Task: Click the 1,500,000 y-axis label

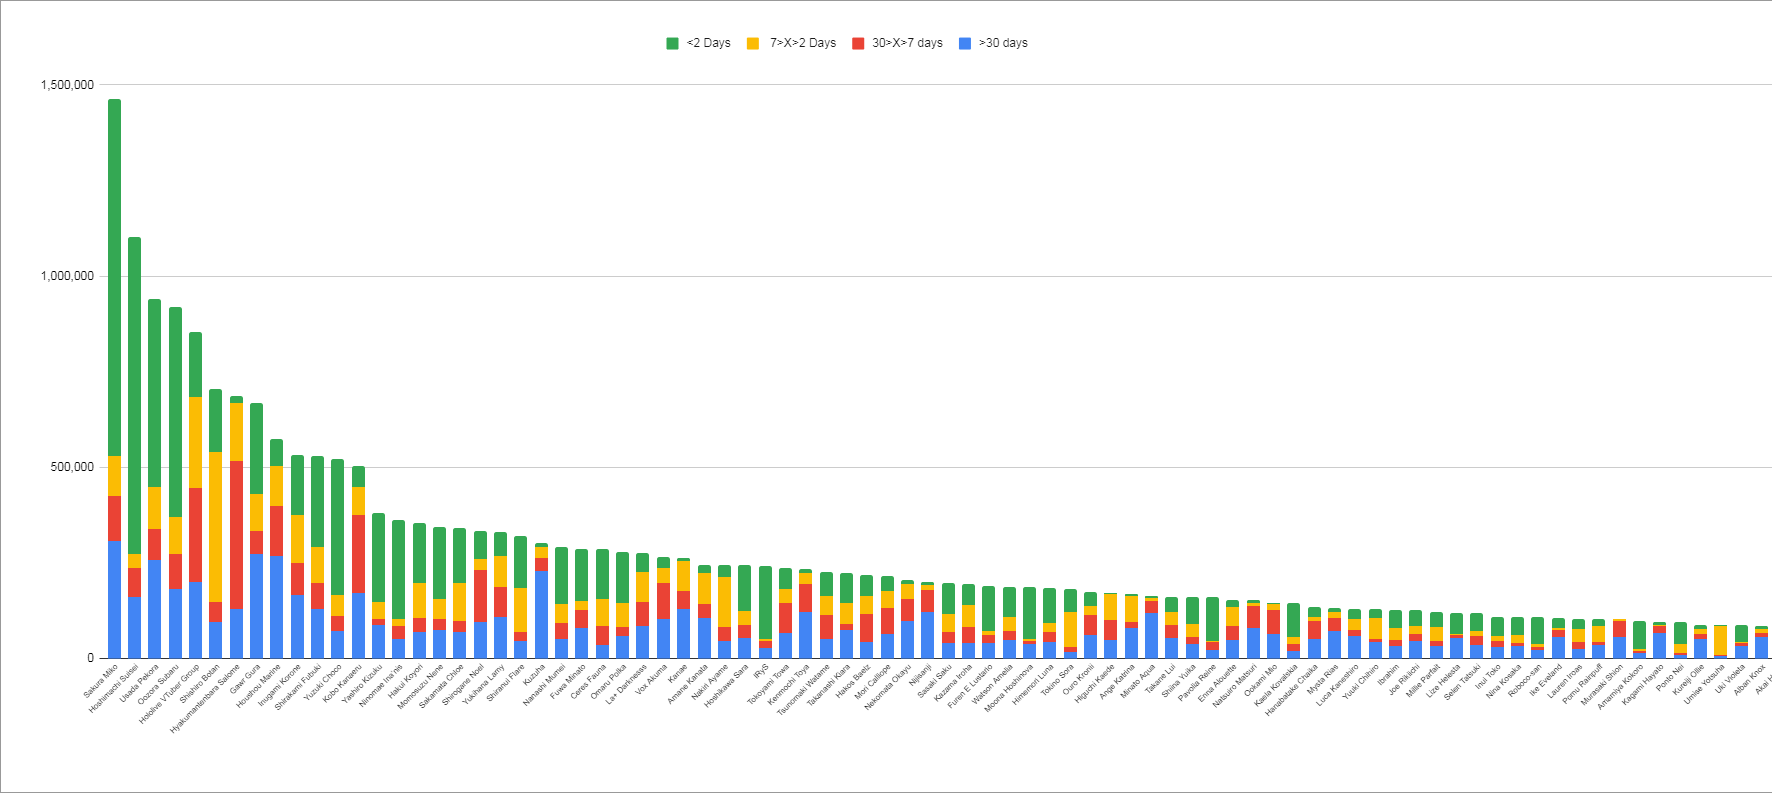Action: 67,85
